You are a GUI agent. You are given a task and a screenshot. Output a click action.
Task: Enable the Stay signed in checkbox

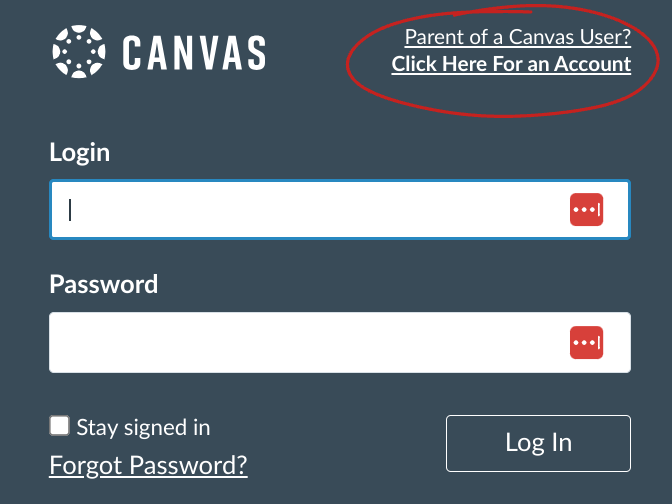pyautogui.click(x=60, y=426)
